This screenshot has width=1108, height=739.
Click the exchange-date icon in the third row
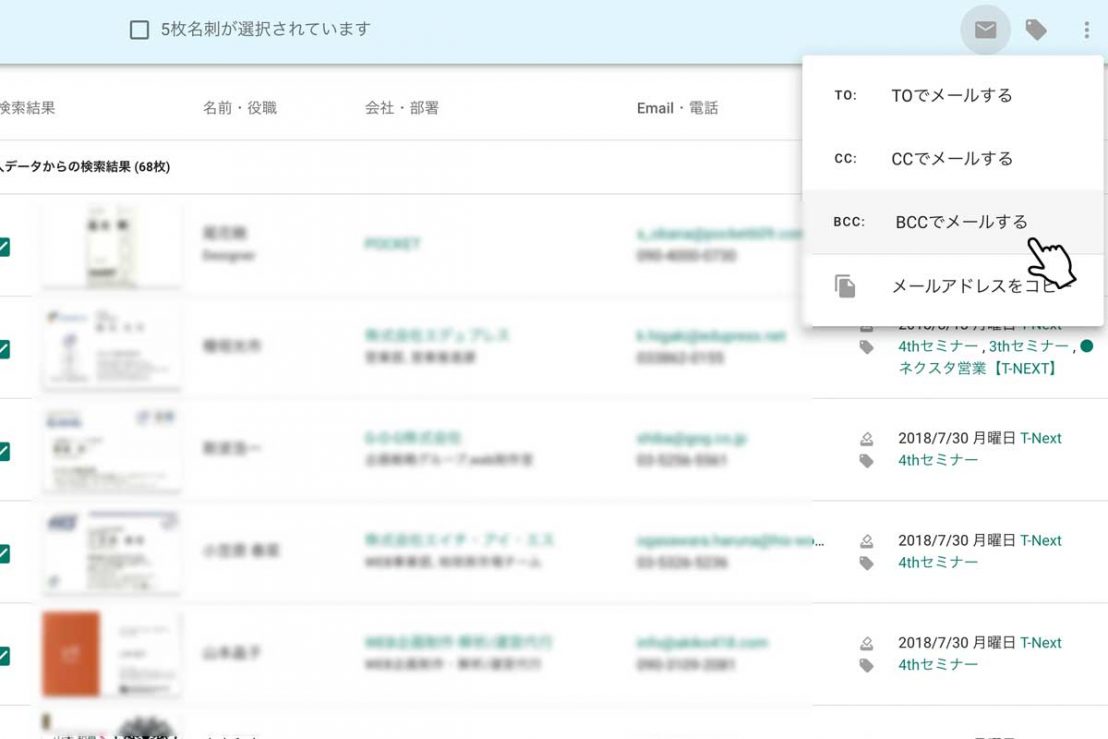point(867,439)
